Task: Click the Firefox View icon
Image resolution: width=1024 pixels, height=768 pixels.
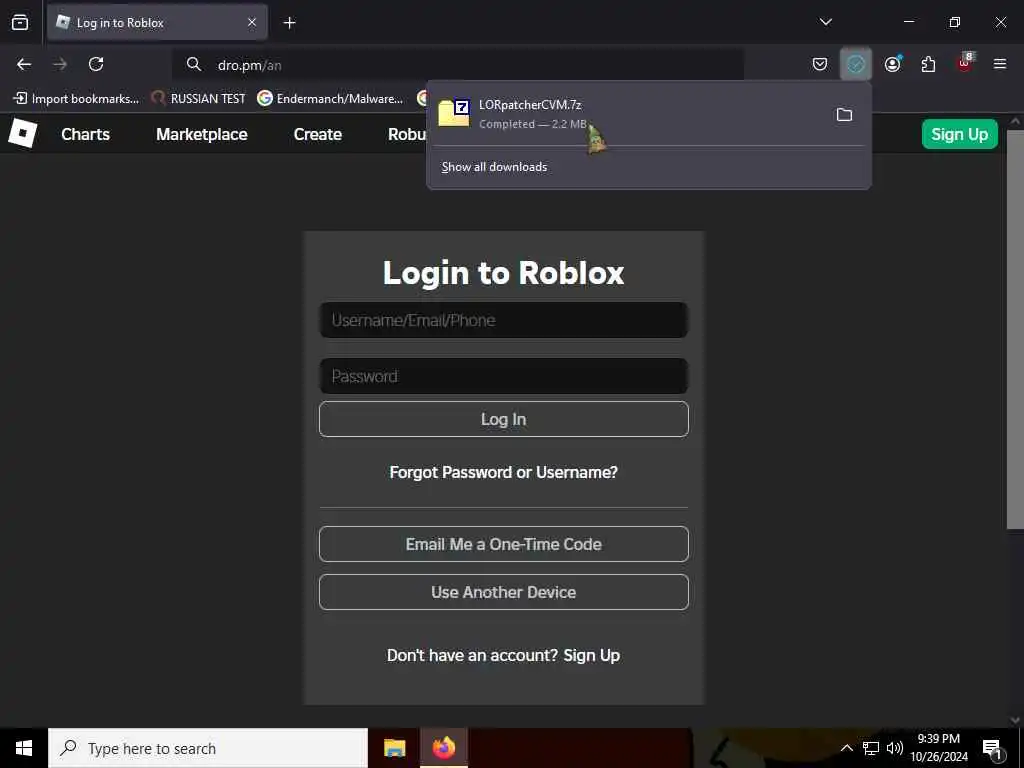Action: [x=20, y=22]
